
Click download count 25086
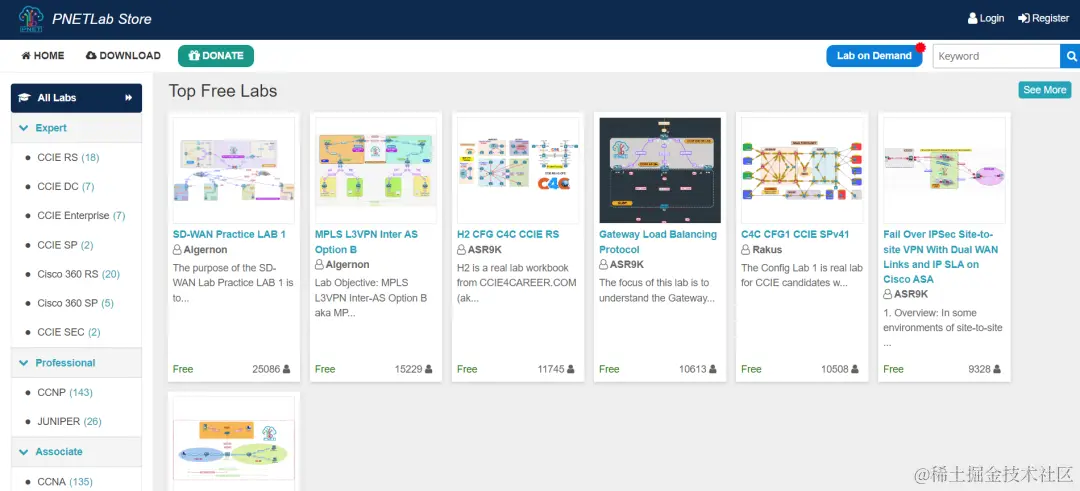click(x=266, y=369)
